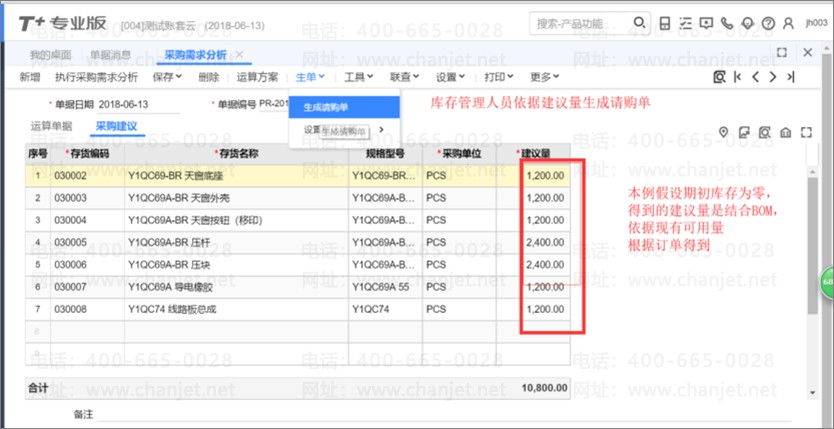Image resolution: width=834 pixels, height=429 pixels.
Task: Switch to the 我的桌面 tab
Action: click(x=50, y=55)
